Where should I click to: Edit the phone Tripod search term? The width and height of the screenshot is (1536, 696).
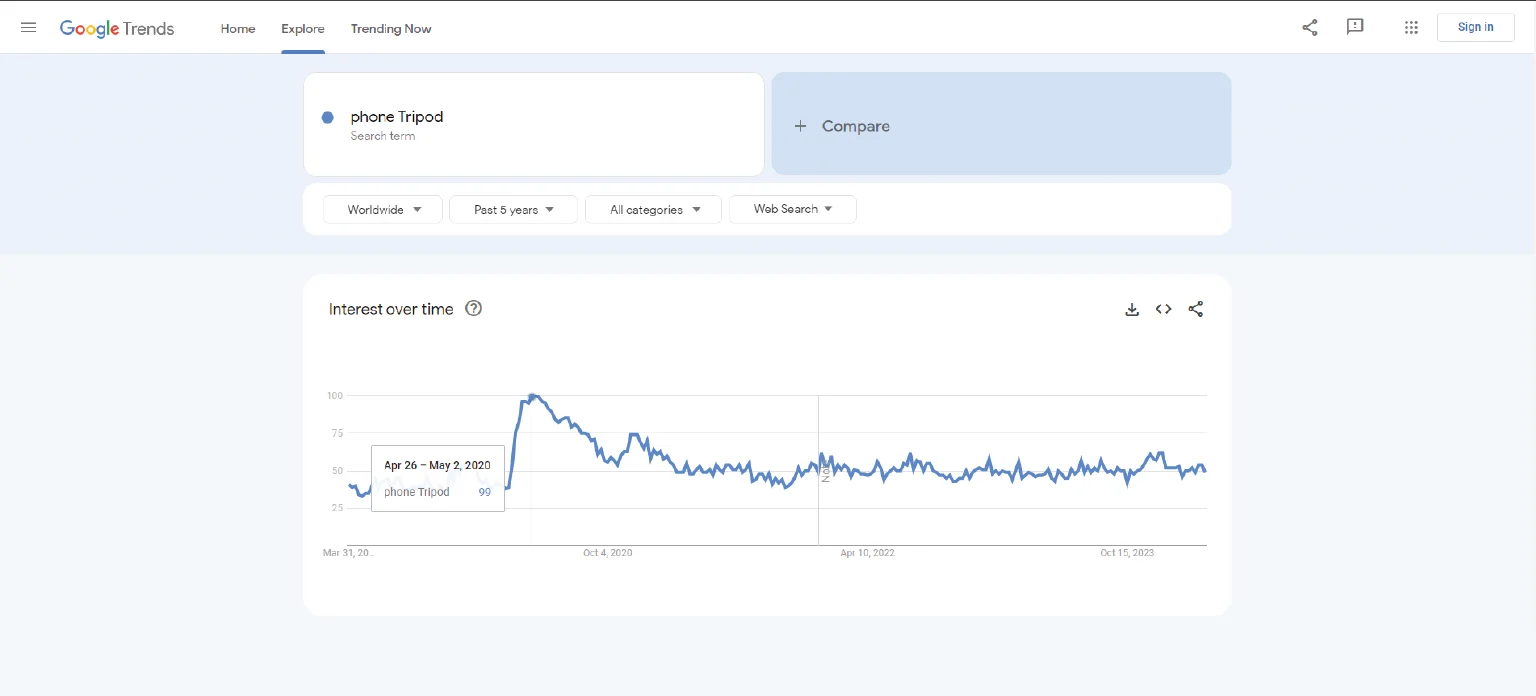click(397, 117)
